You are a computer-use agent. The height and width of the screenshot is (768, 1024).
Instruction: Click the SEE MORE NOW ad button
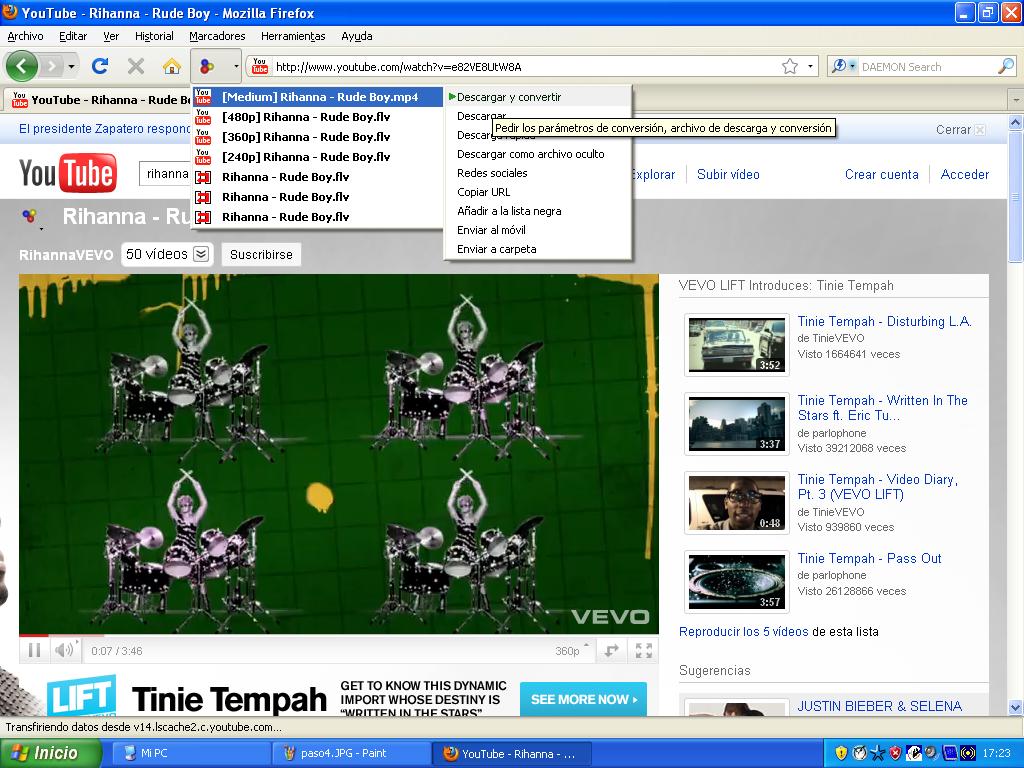[583, 699]
